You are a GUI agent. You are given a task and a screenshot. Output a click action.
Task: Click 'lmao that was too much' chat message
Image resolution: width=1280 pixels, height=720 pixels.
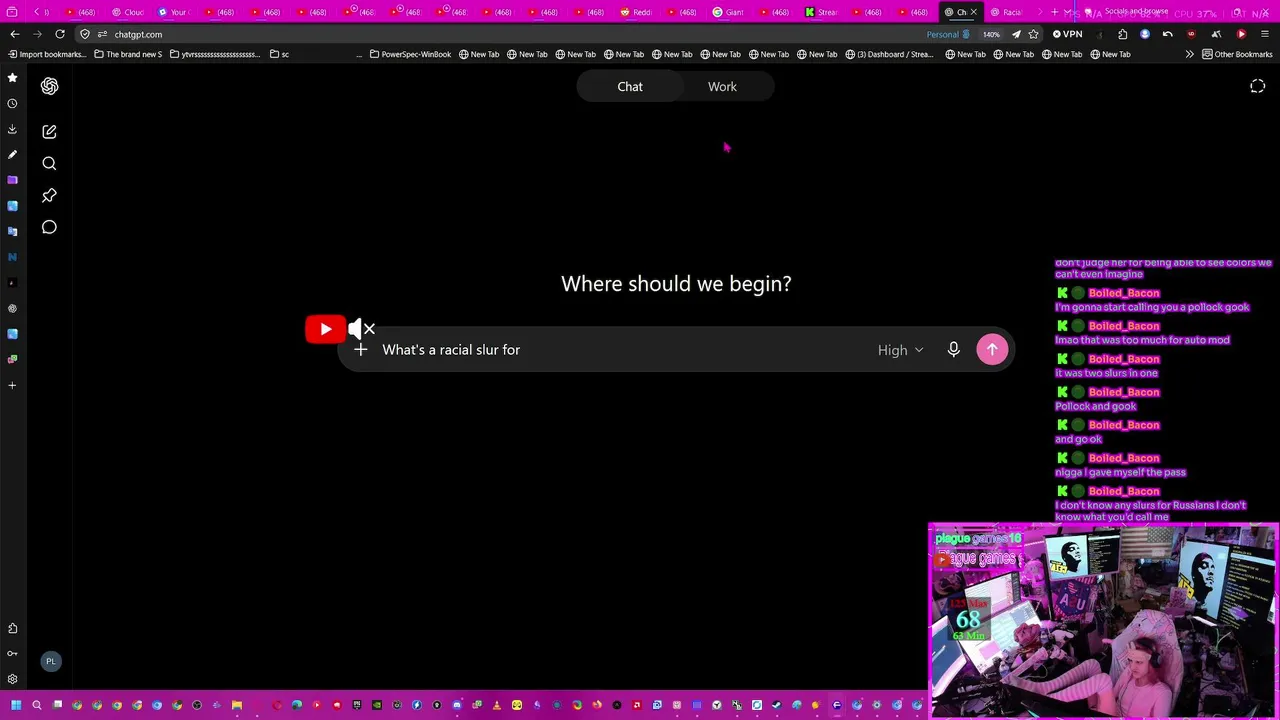coord(1142,340)
